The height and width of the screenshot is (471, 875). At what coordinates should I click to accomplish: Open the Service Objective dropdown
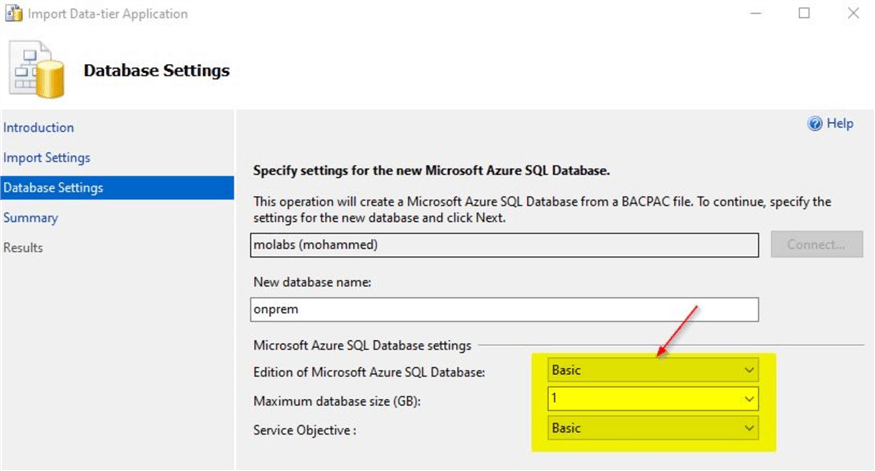tap(653, 428)
